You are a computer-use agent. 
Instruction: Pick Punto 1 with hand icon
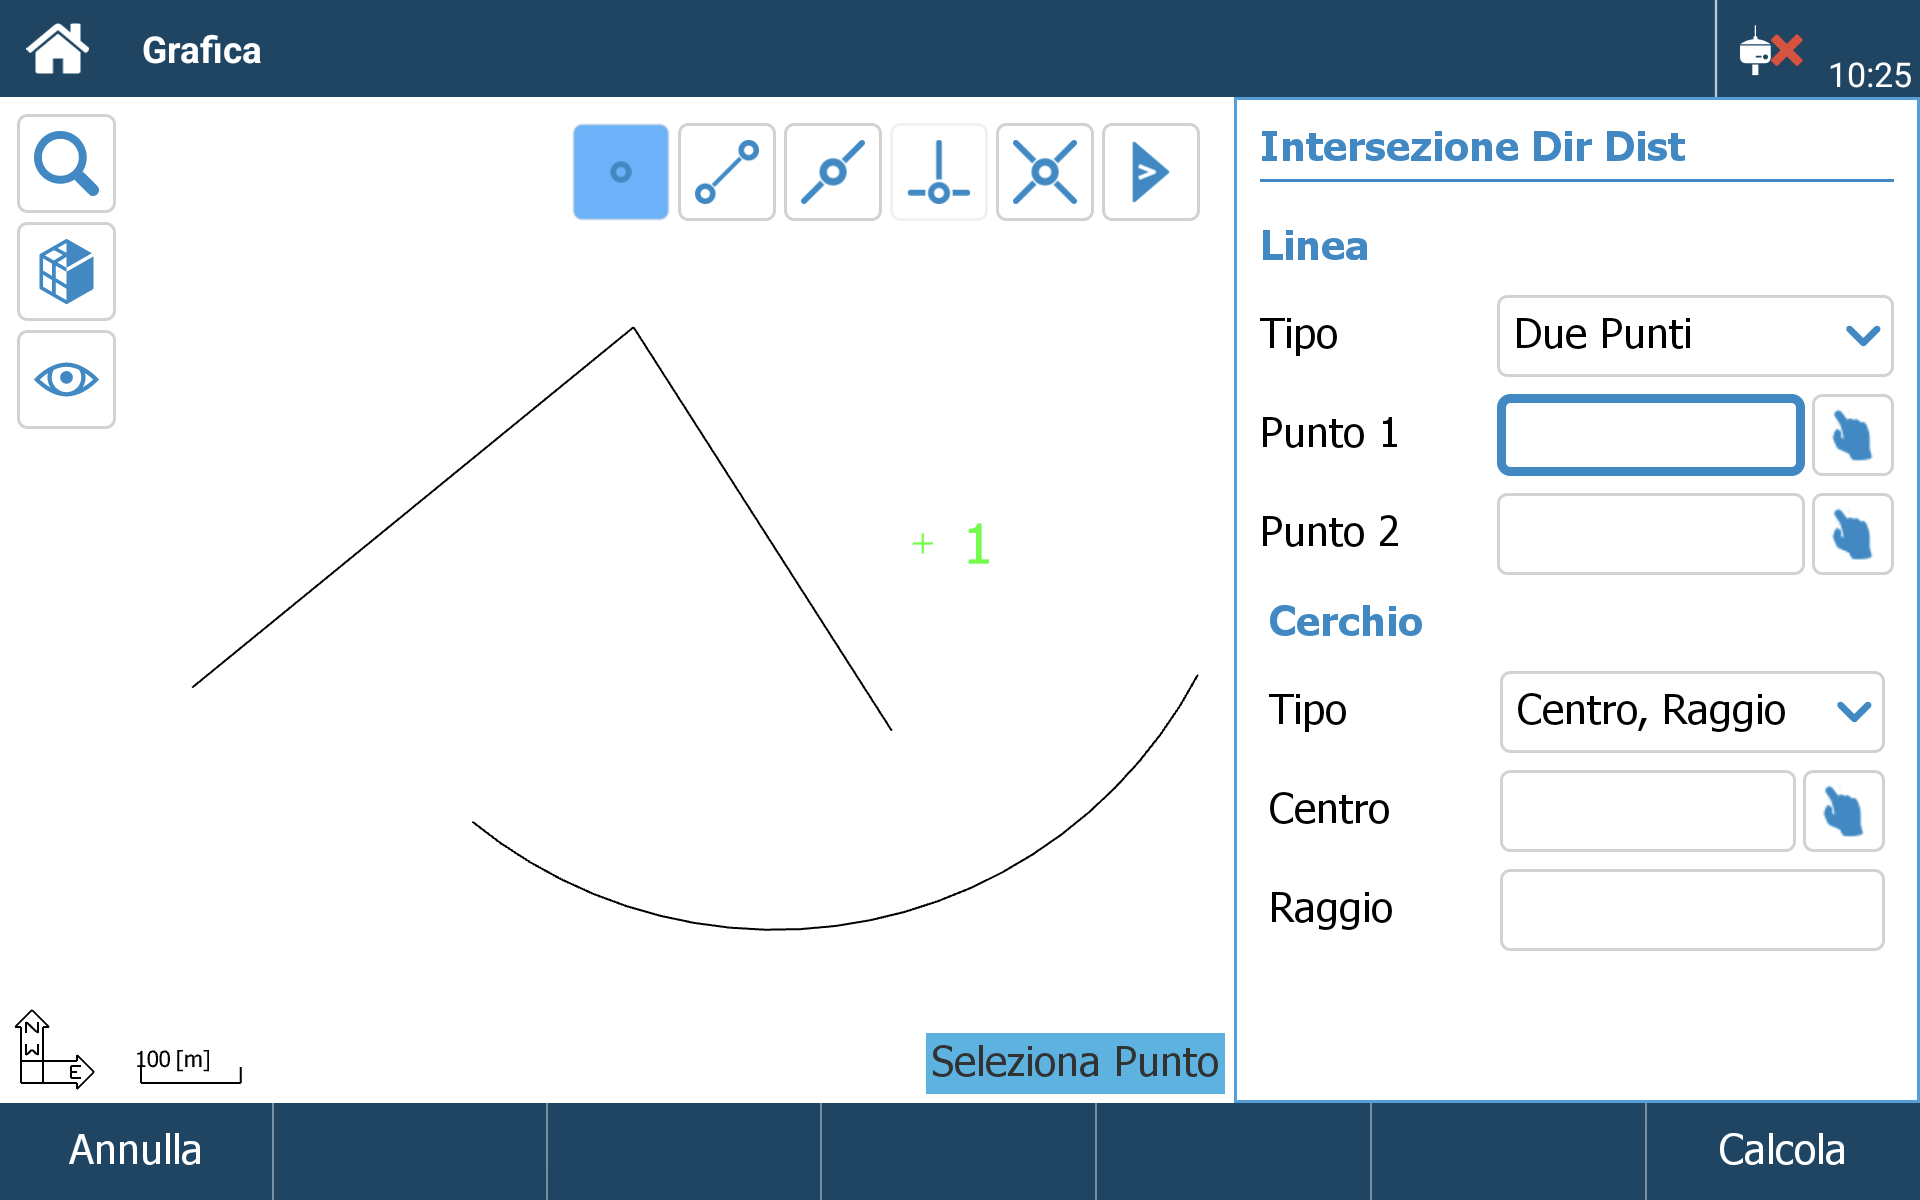tap(1852, 435)
